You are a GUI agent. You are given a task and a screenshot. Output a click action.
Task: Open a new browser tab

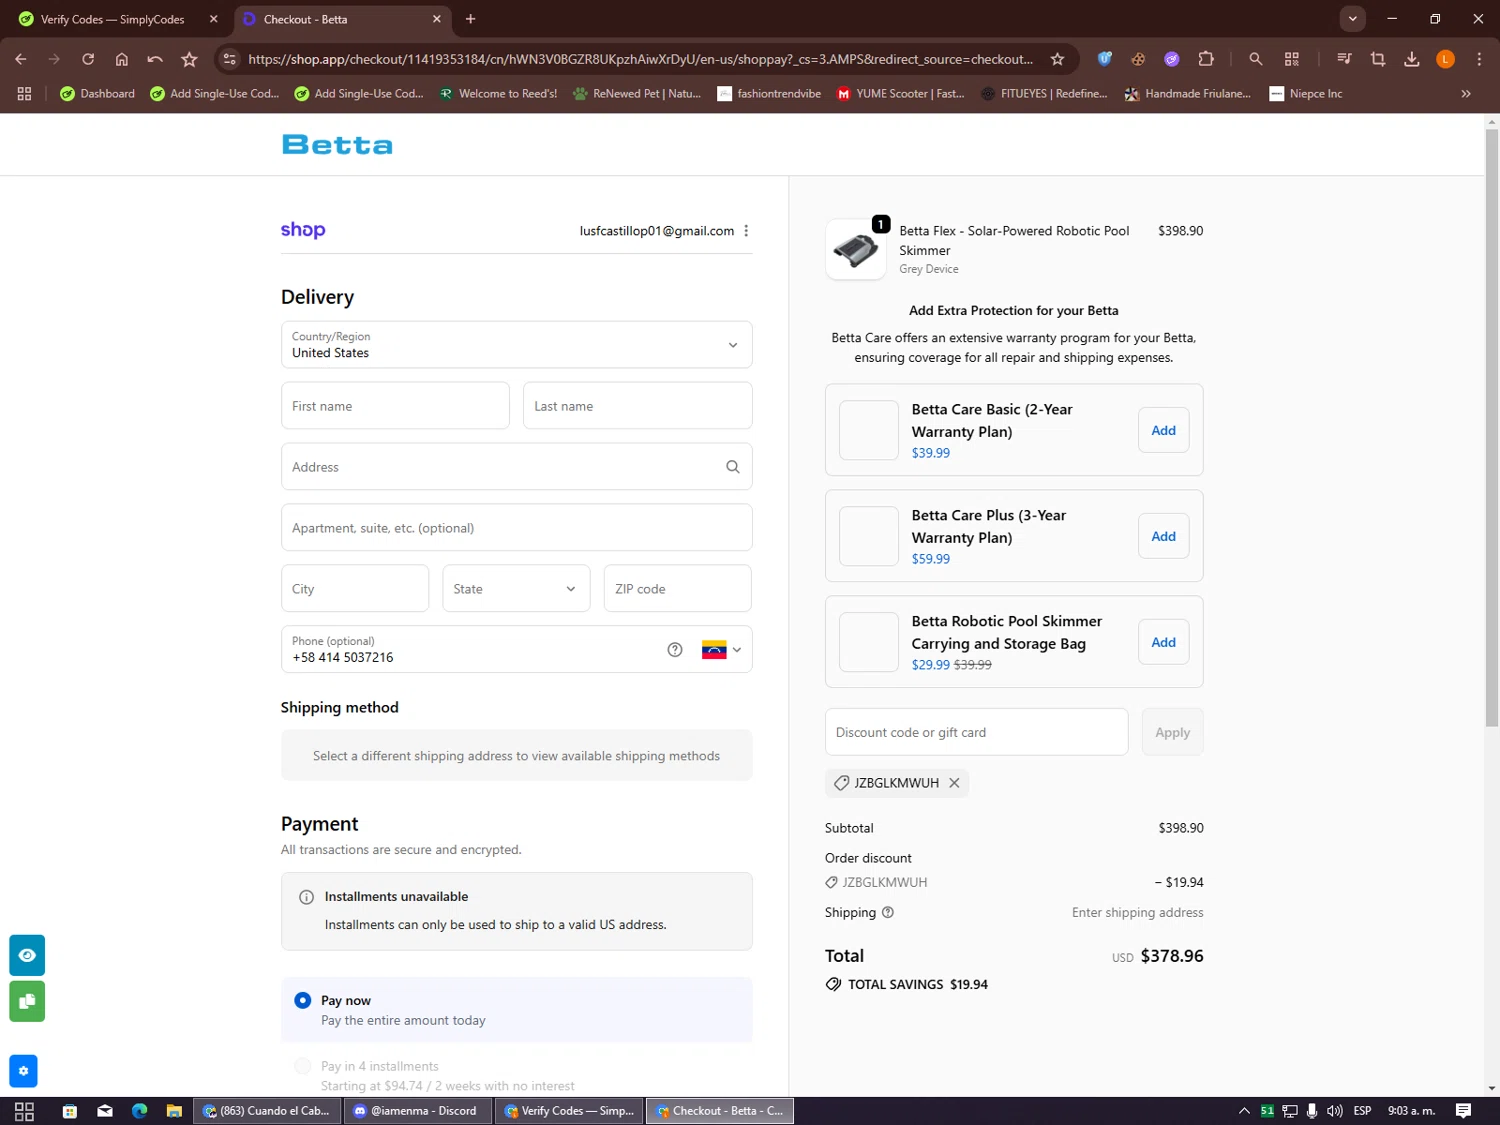coord(471,19)
